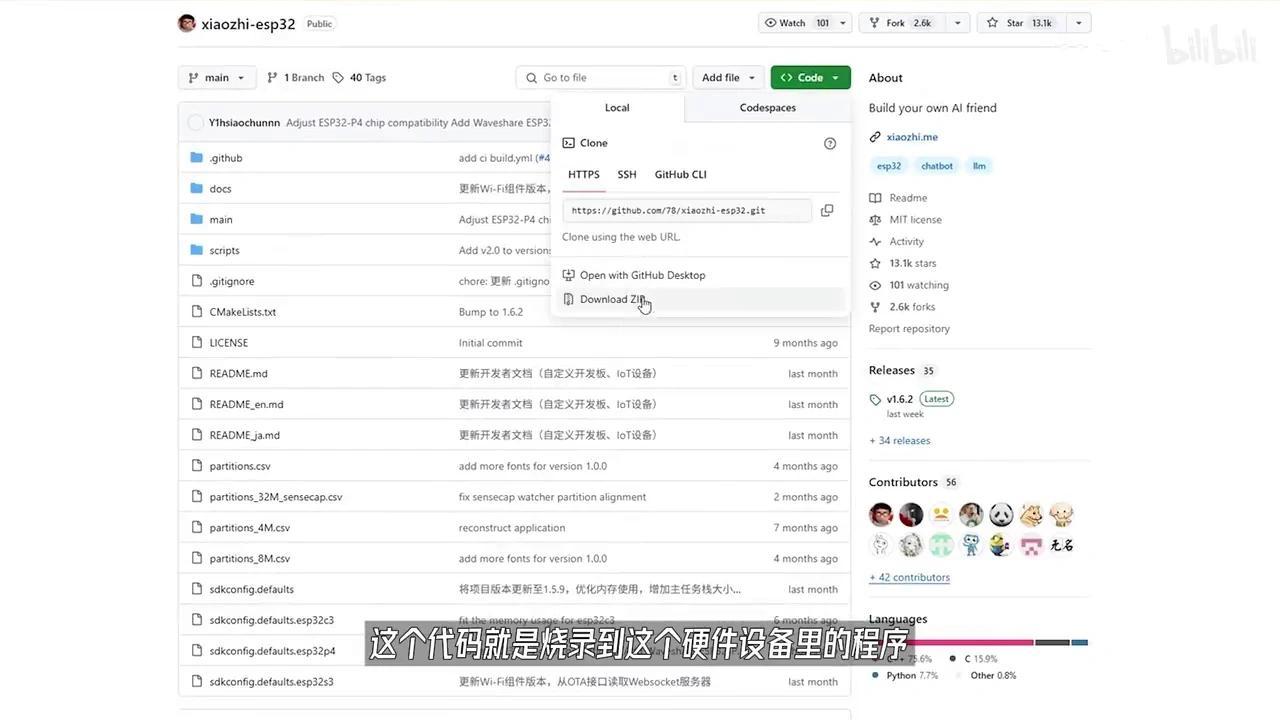Open sdkconfig.defaults file
Image resolution: width=1280 pixels, height=720 pixels.
tap(251, 590)
